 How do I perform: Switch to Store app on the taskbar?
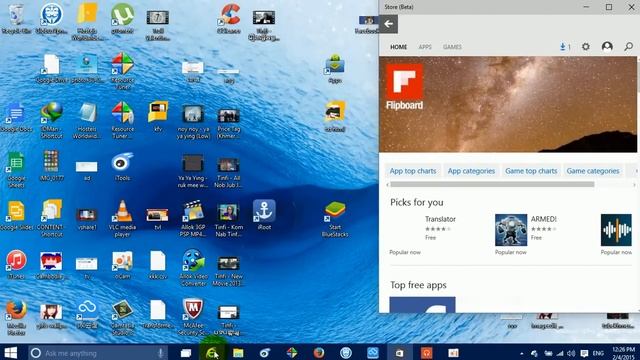[400, 353]
